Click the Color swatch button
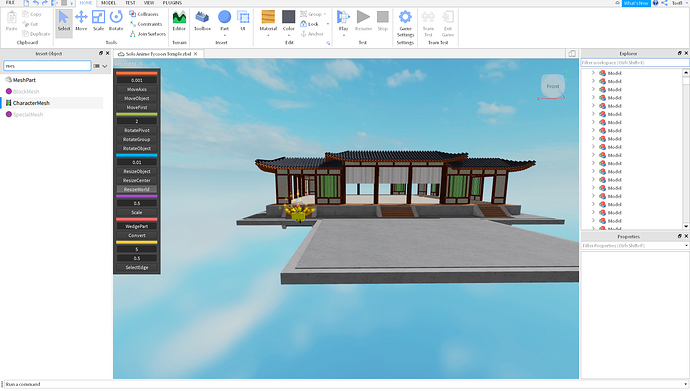Image resolution: width=690 pixels, height=391 pixels. click(x=289, y=17)
